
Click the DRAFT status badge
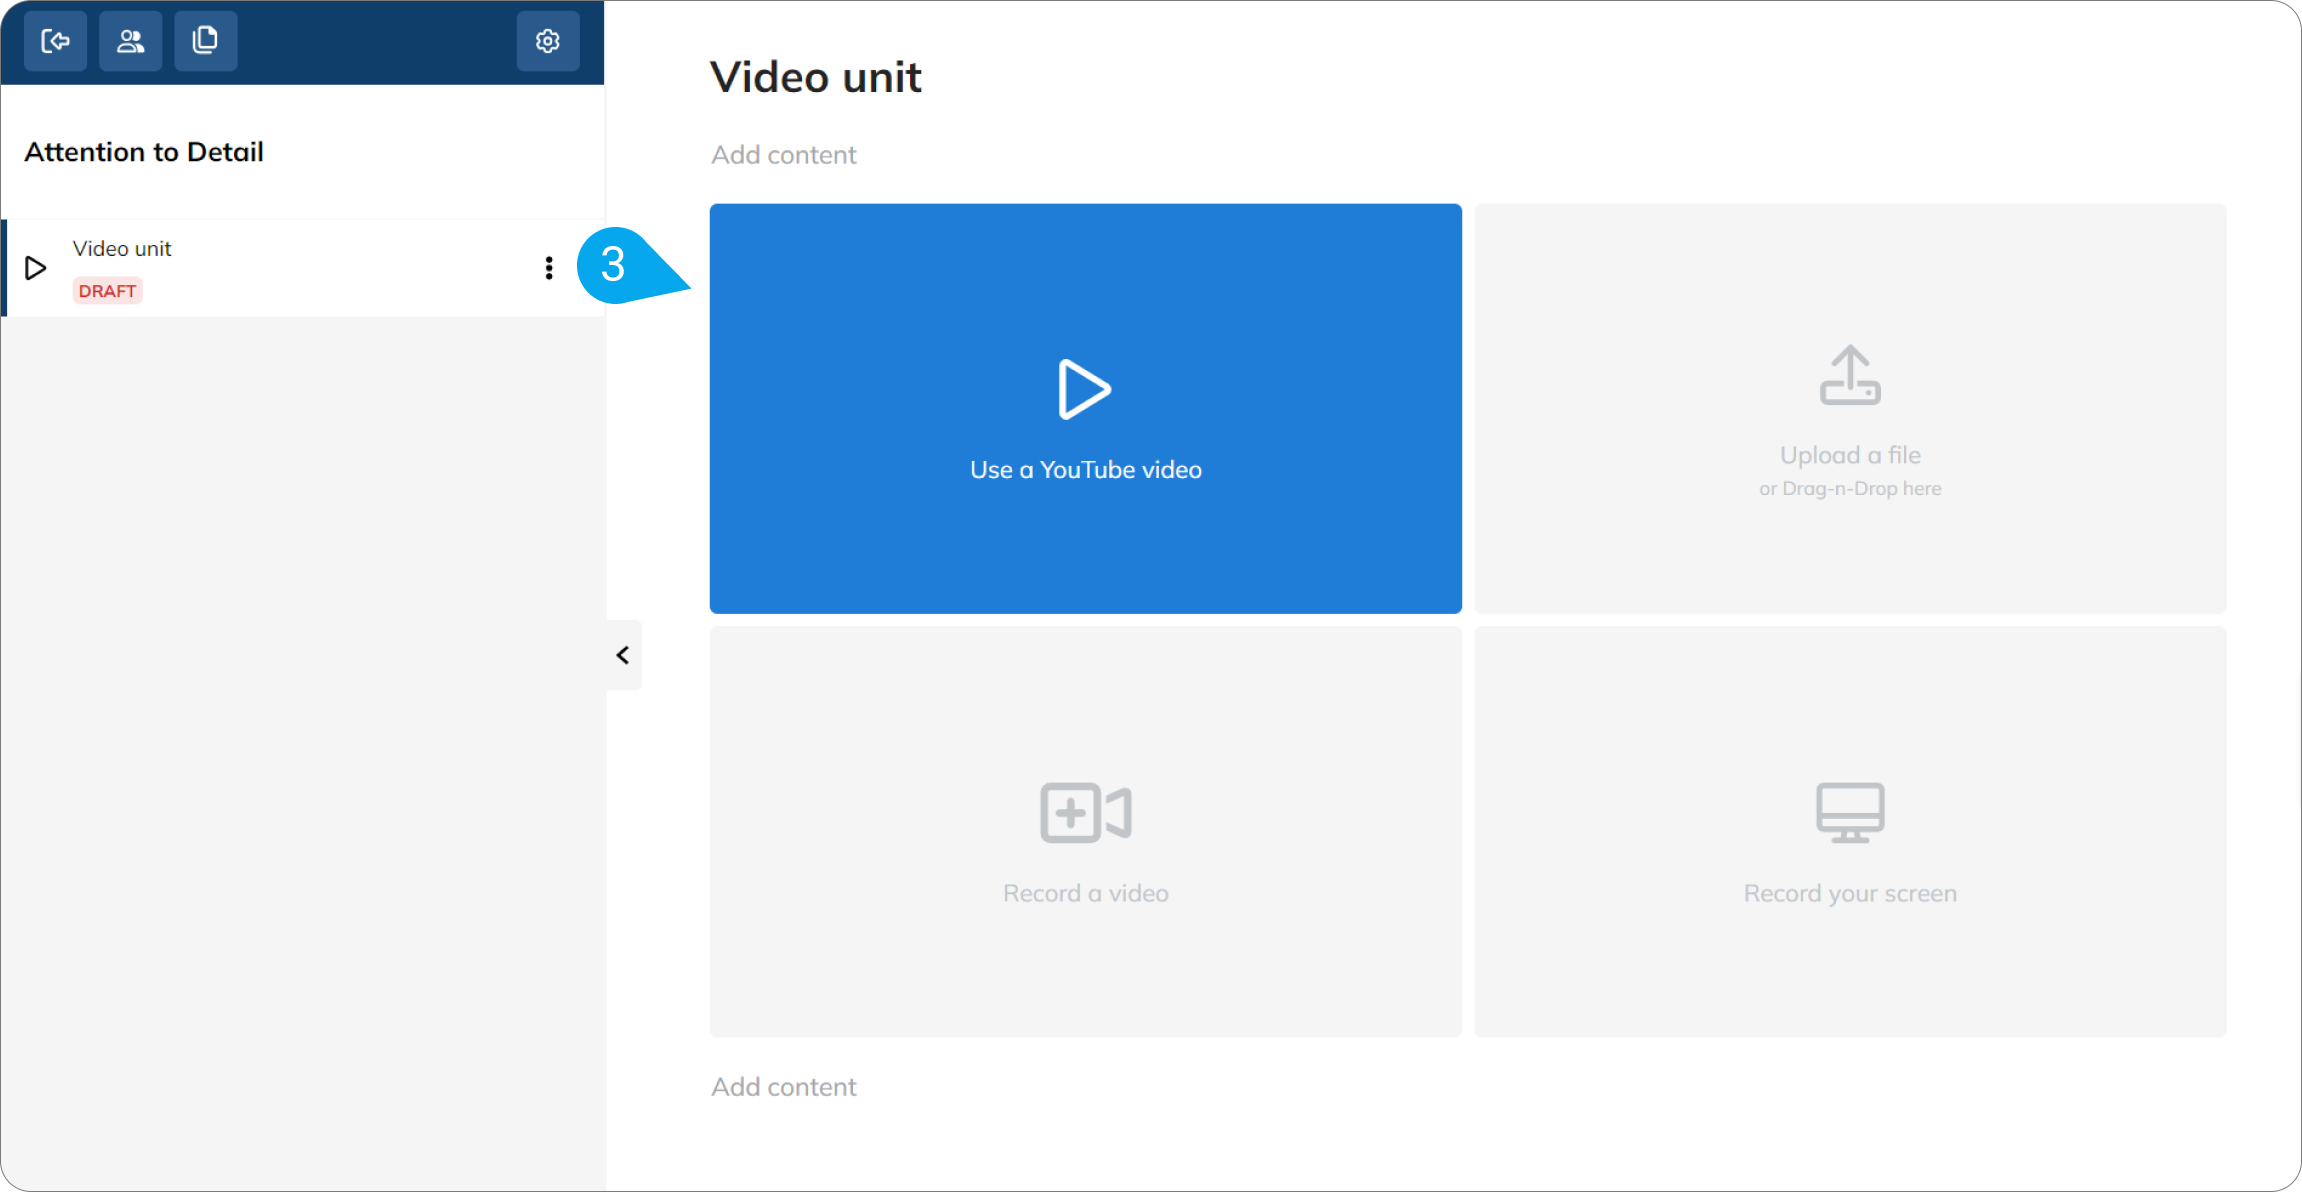pos(107,291)
